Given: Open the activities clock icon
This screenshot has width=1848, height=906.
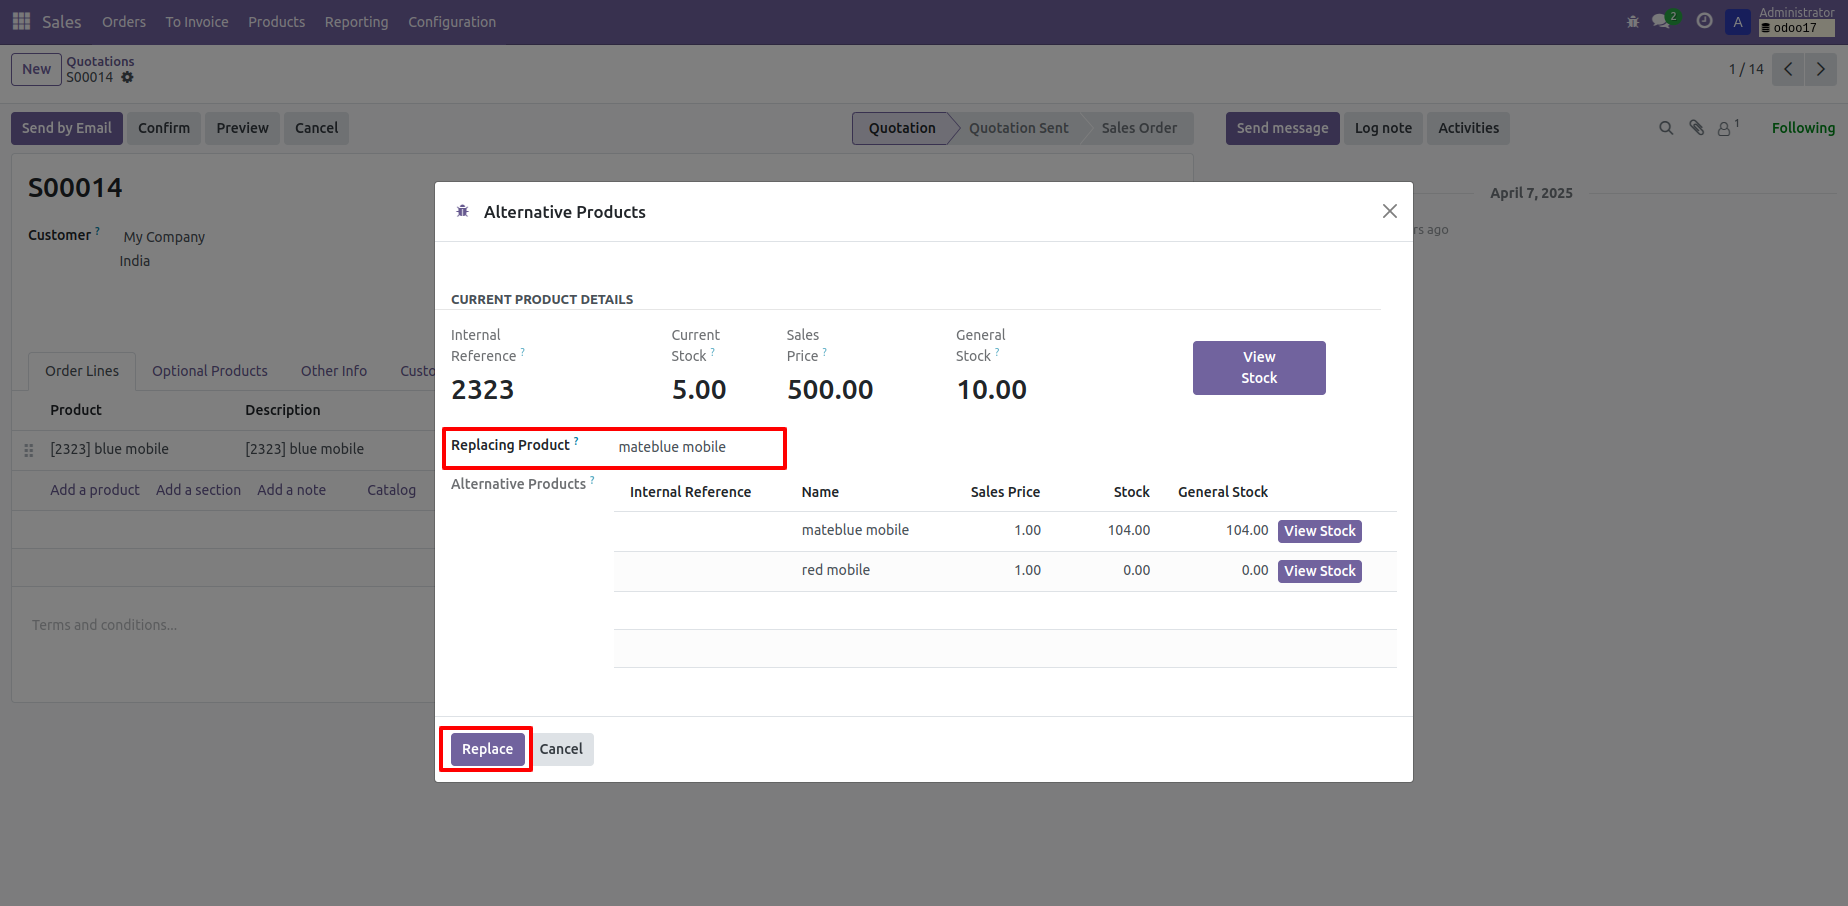Looking at the screenshot, I should point(1705,21).
